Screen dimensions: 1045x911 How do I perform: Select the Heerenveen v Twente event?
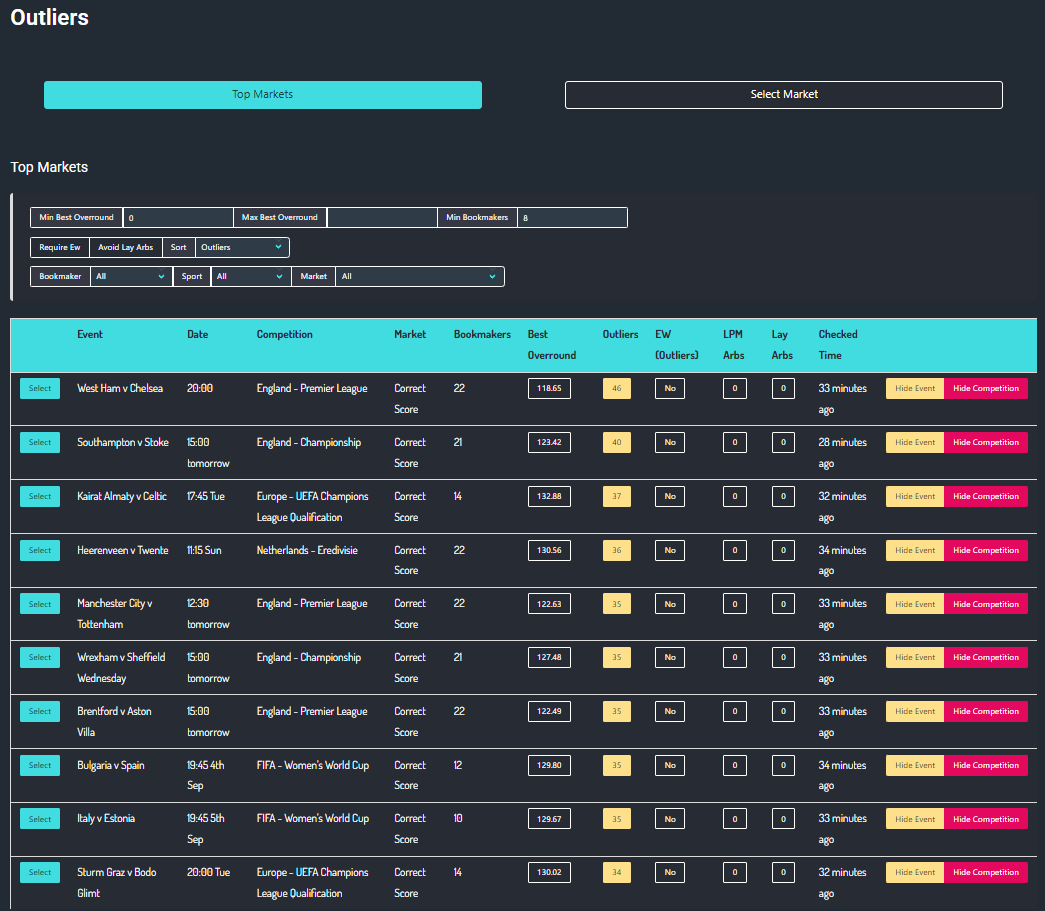(x=40, y=550)
